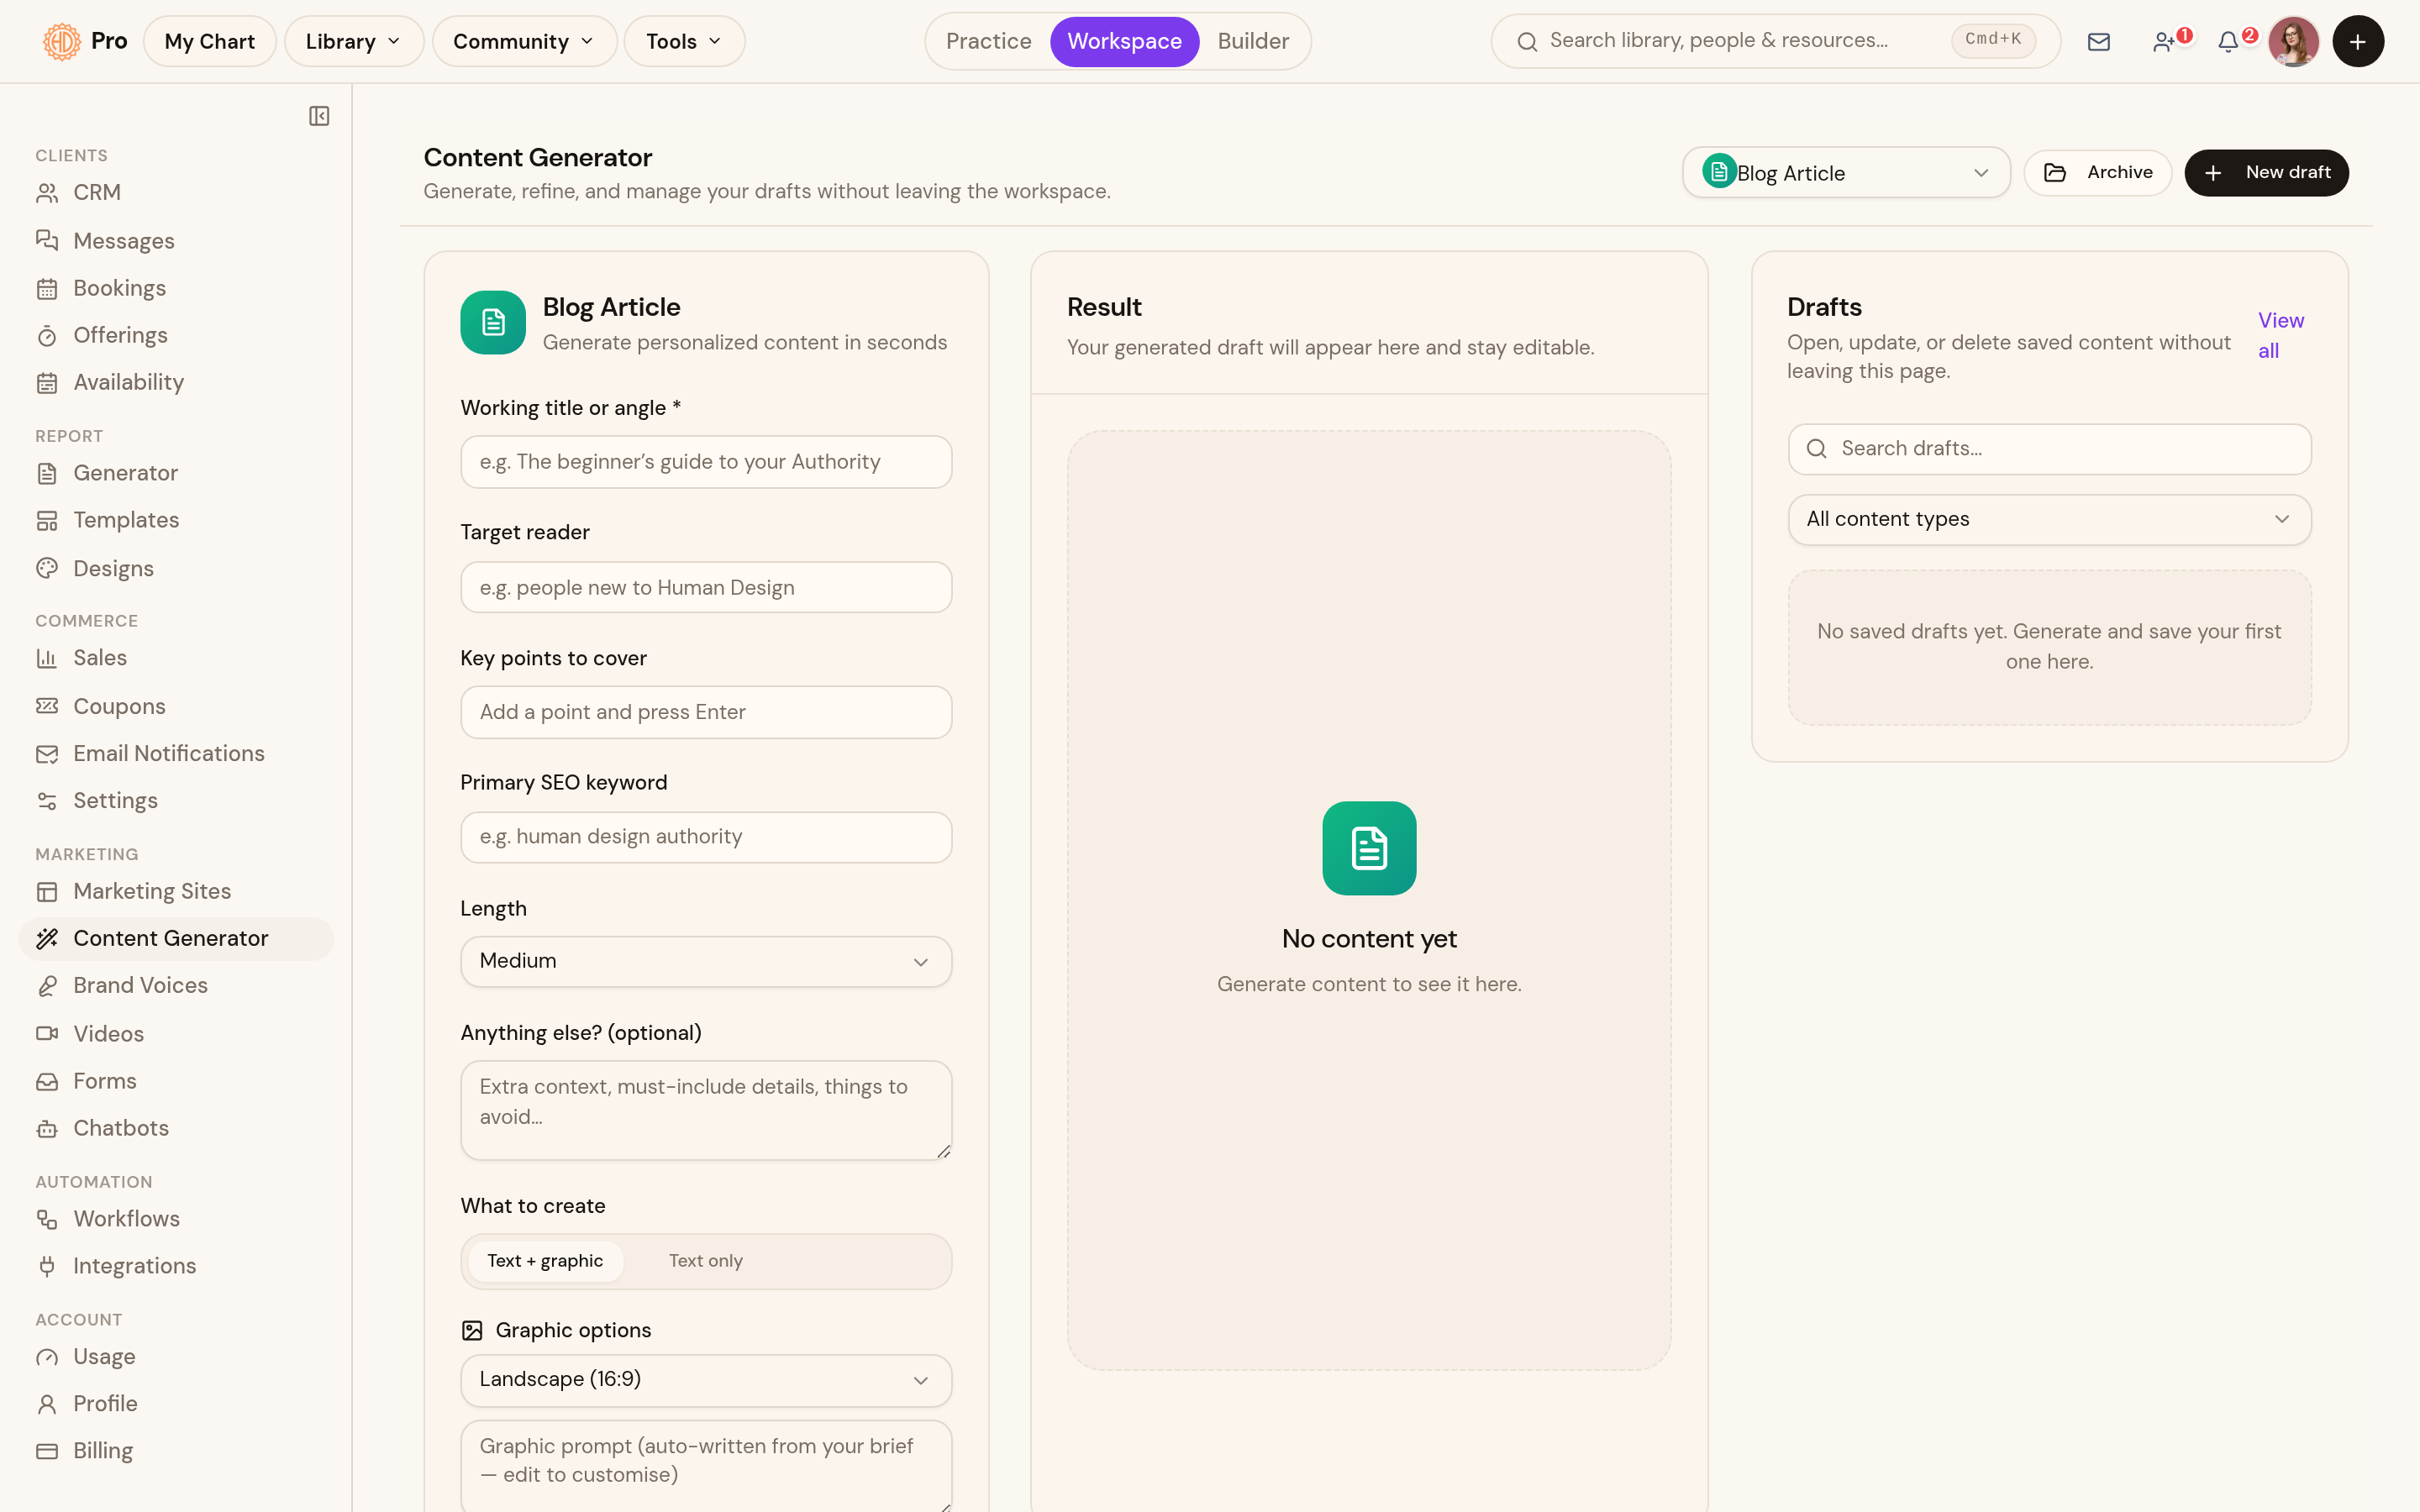Click the Key points to cover field
Viewport: 2420px width, 1512px height.
pyautogui.click(x=706, y=712)
